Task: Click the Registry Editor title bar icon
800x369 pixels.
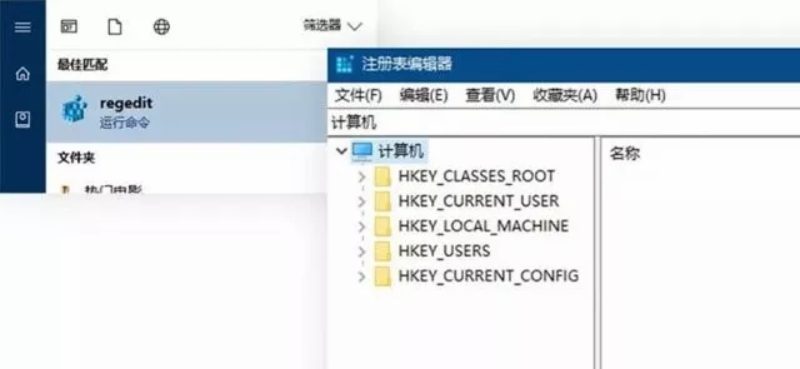Action: click(x=345, y=65)
